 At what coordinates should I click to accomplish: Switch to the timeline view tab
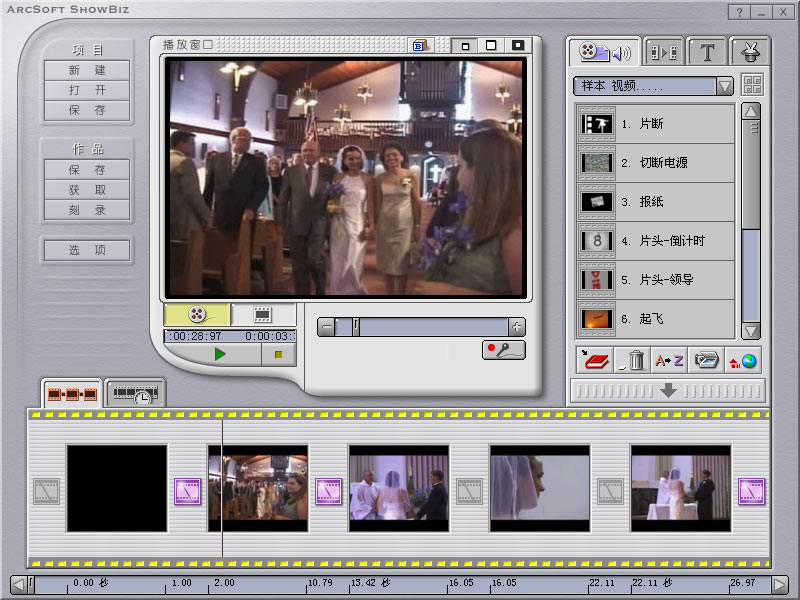point(135,394)
